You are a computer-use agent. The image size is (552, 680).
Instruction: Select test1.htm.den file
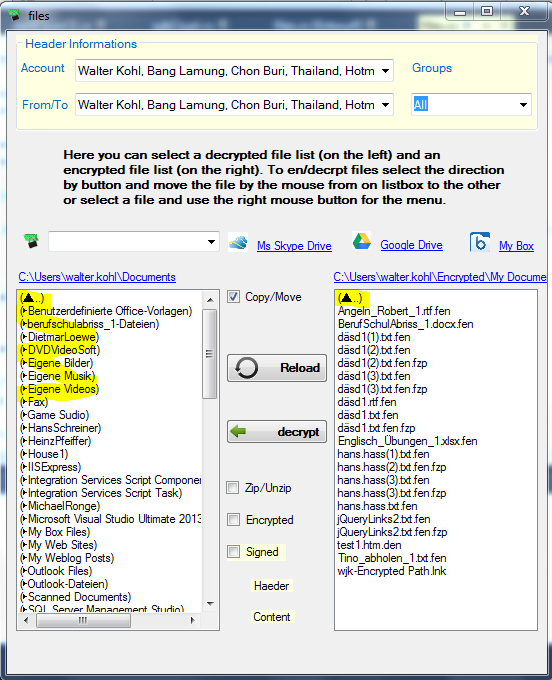369,545
